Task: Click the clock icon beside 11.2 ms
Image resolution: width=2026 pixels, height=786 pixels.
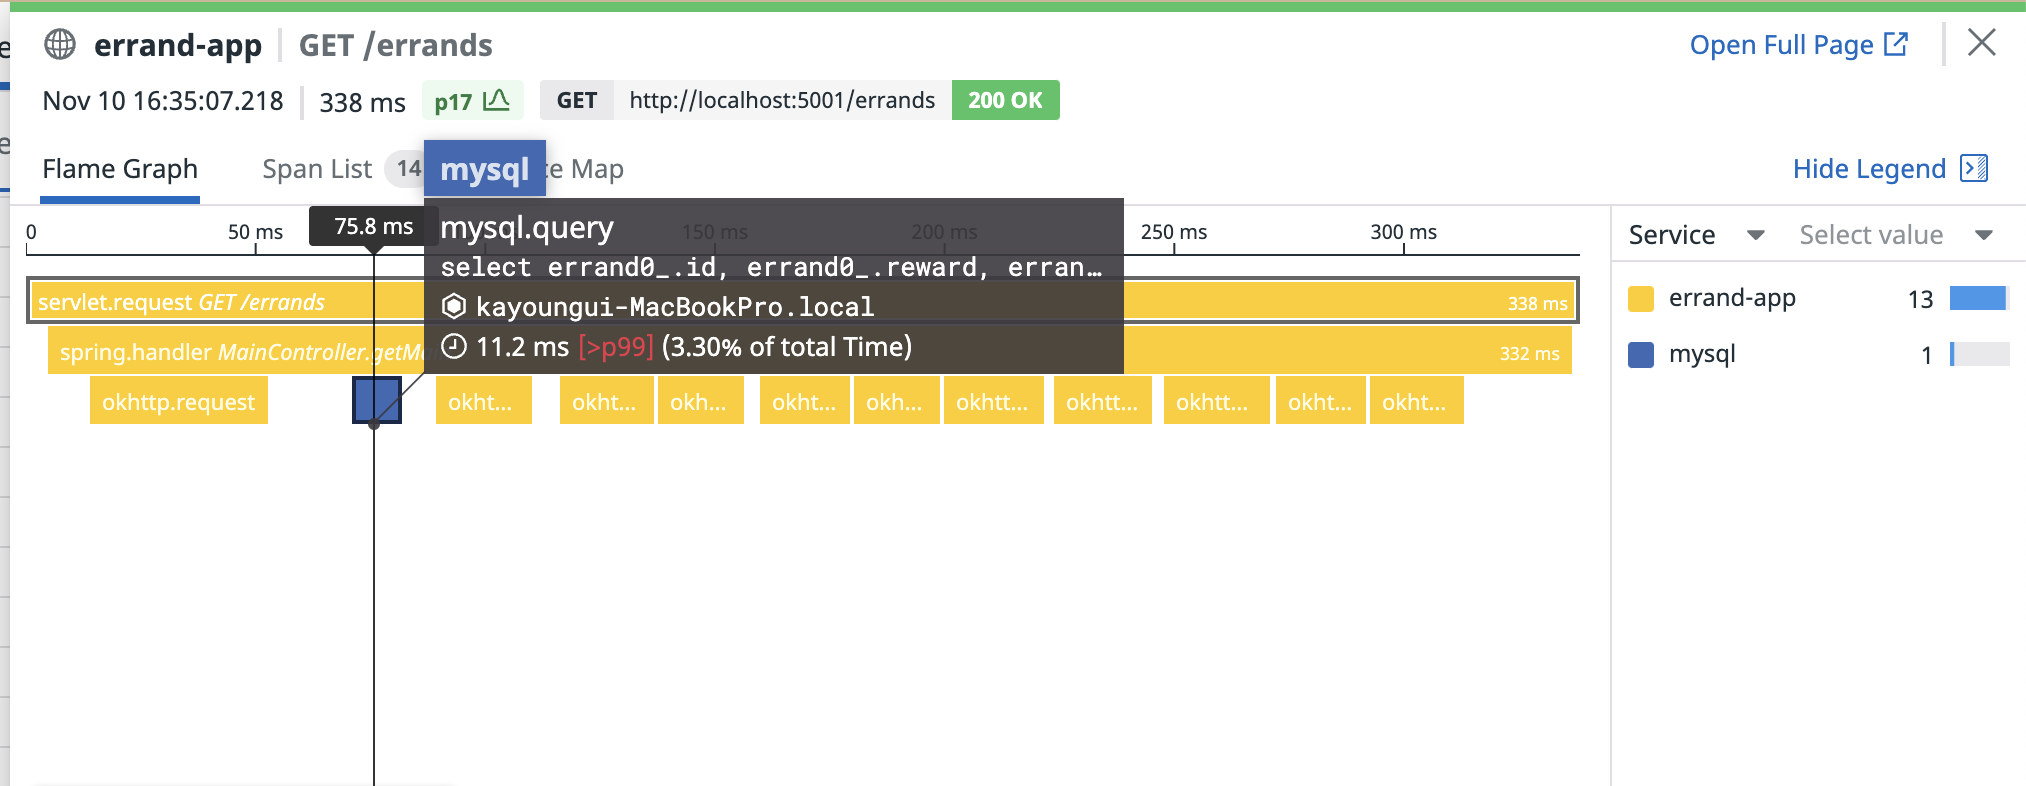Action: point(454,347)
